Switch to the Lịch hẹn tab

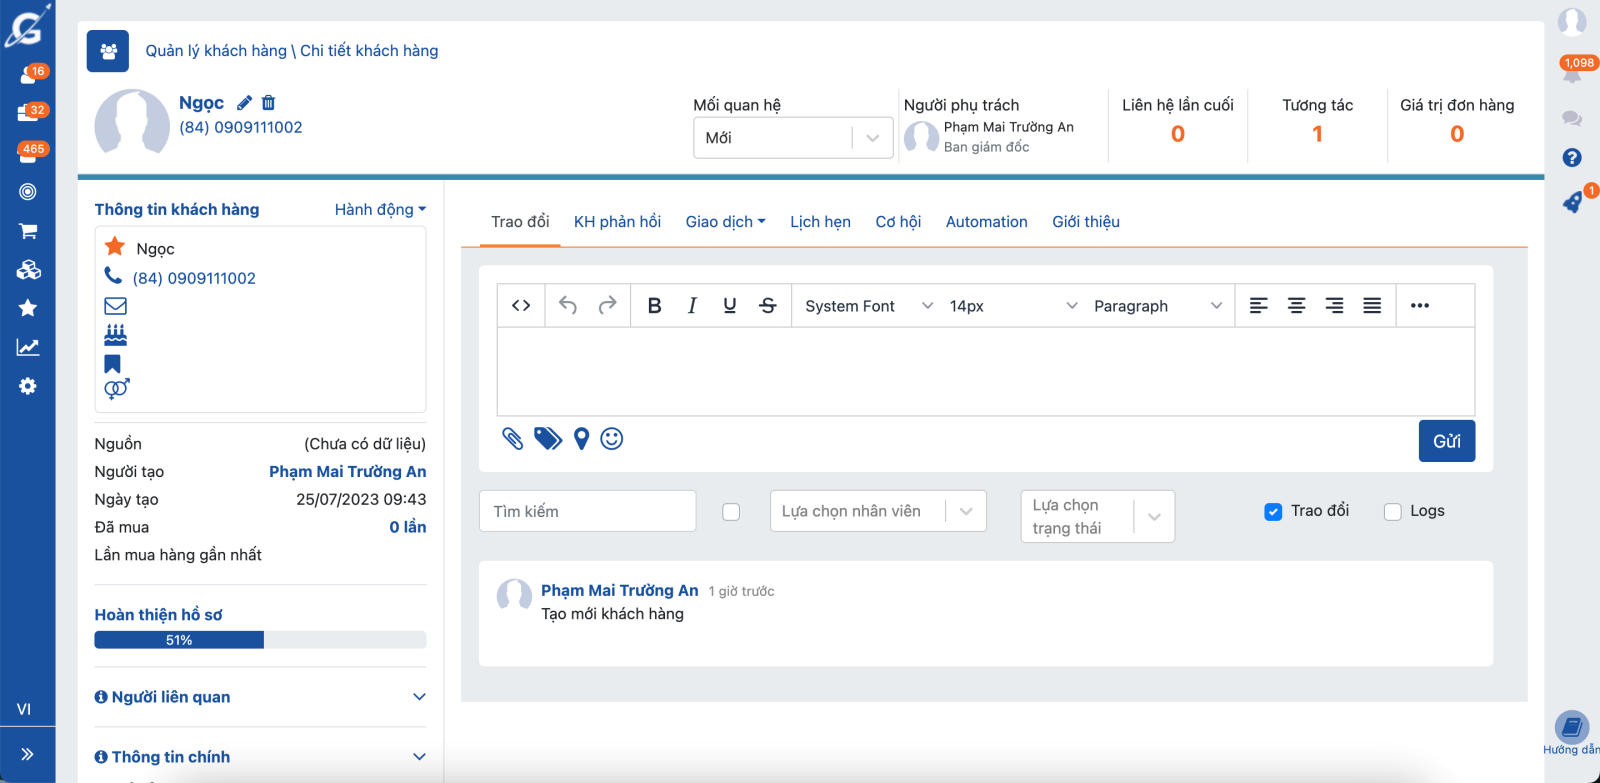(x=820, y=222)
